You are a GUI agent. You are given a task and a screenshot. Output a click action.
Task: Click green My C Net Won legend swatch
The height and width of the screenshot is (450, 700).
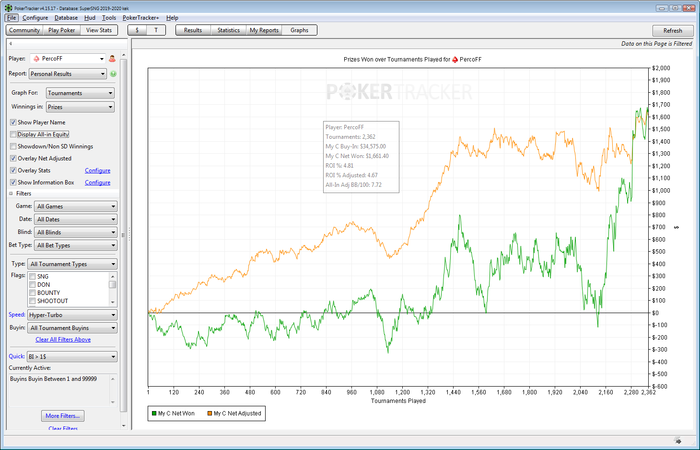(154, 414)
